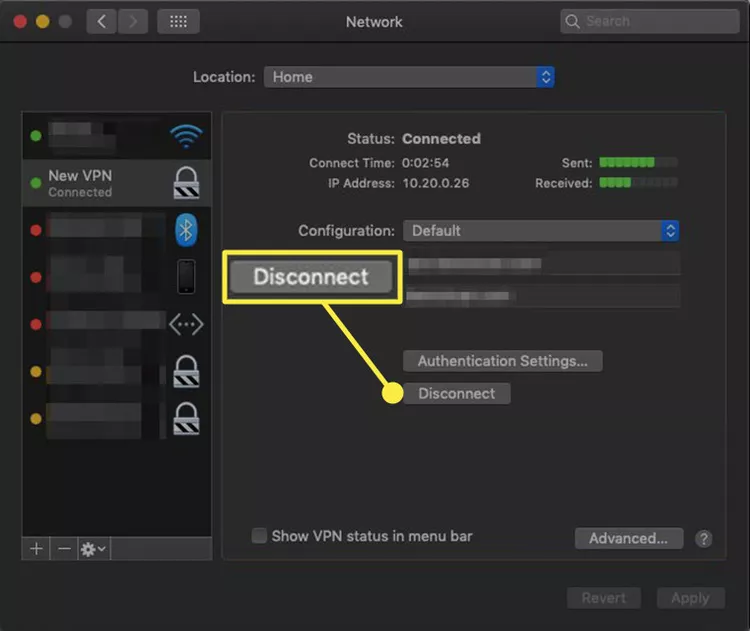Click the IP address 10.20.0.26
This screenshot has height=631, width=750.
coord(436,183)
